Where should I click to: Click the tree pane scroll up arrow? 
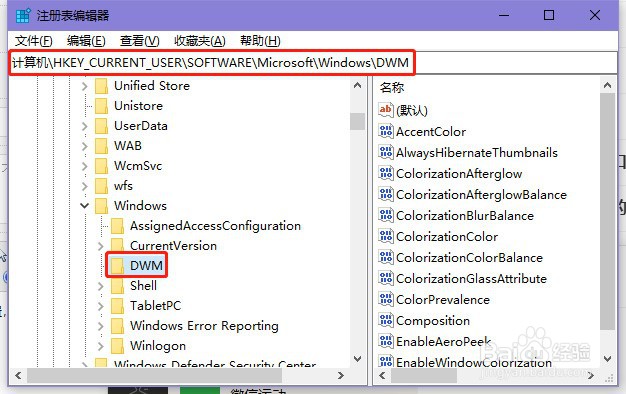357,85
